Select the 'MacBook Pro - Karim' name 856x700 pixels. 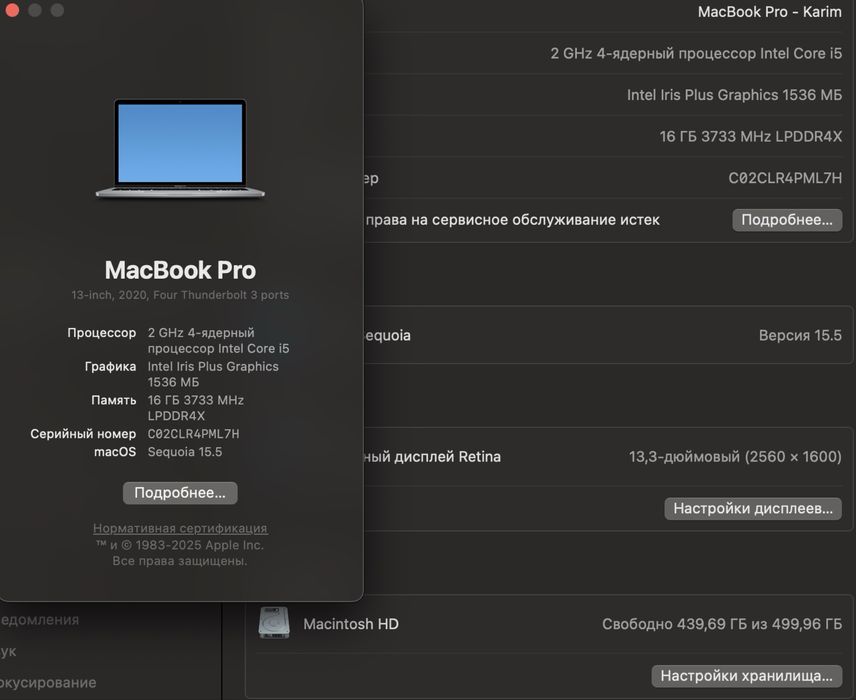(769, 11)
